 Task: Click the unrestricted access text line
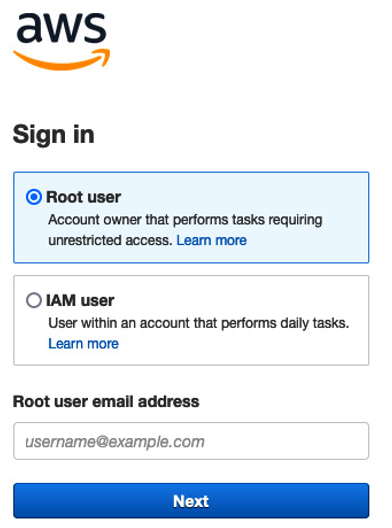110,240
